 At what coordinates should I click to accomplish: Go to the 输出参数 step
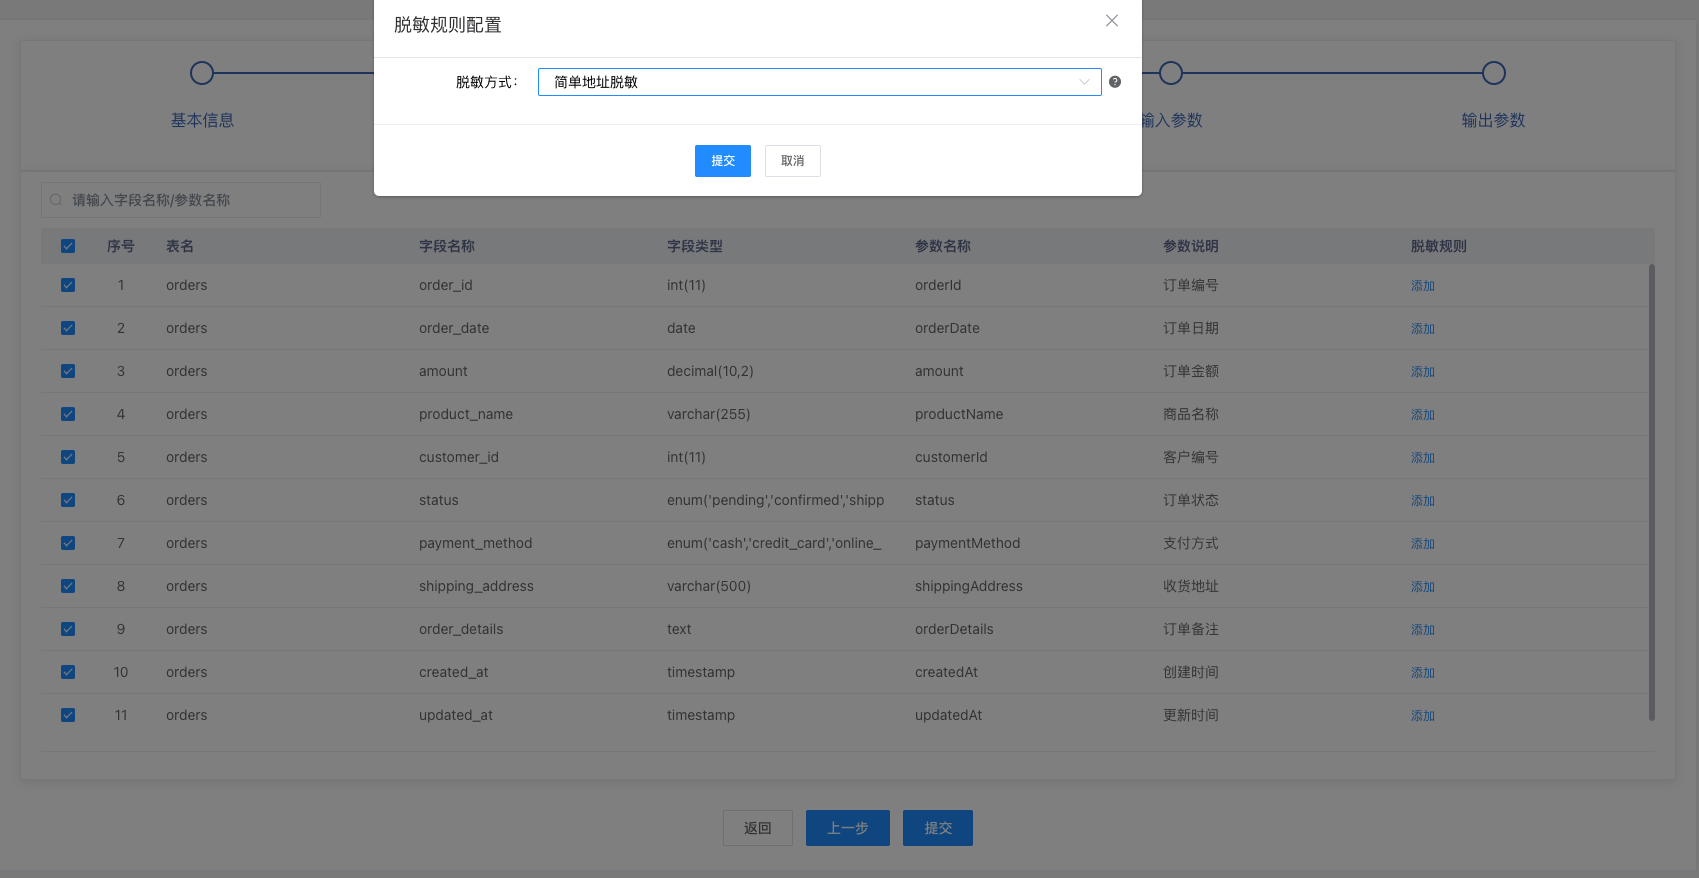[1493, 73]
